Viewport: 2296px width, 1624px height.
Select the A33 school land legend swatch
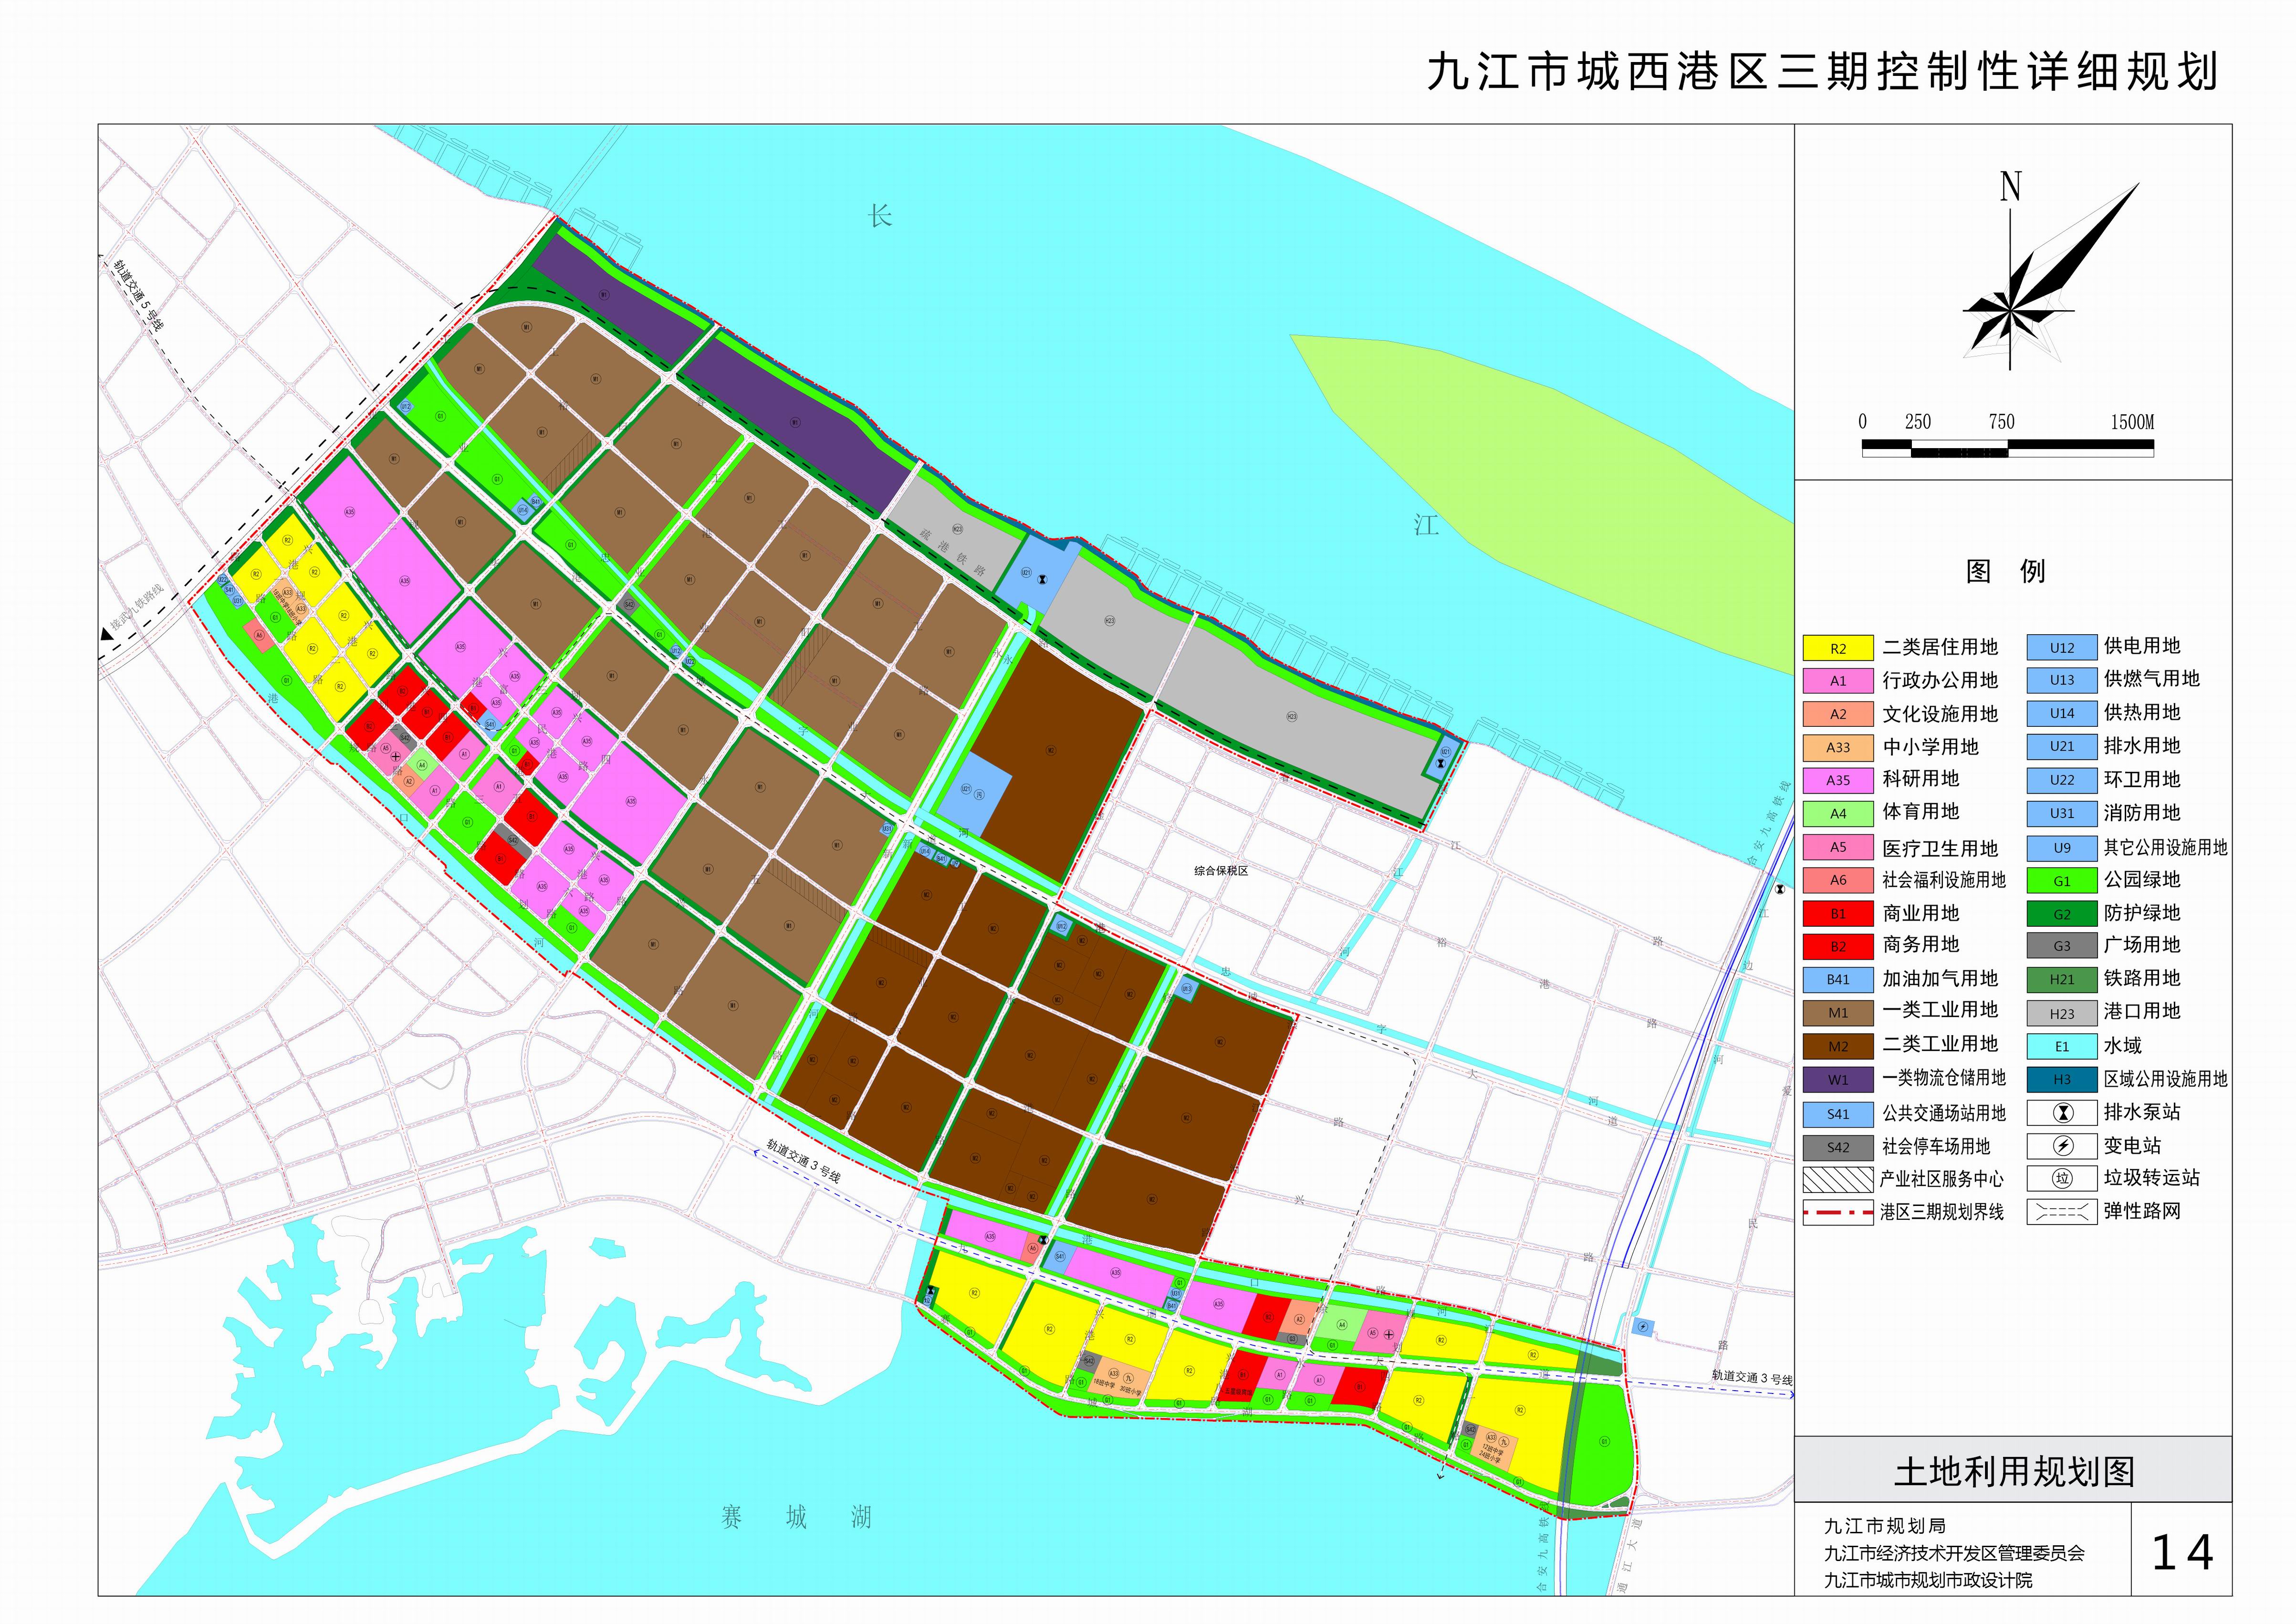pyautogui.click(x=1838, y=747)
